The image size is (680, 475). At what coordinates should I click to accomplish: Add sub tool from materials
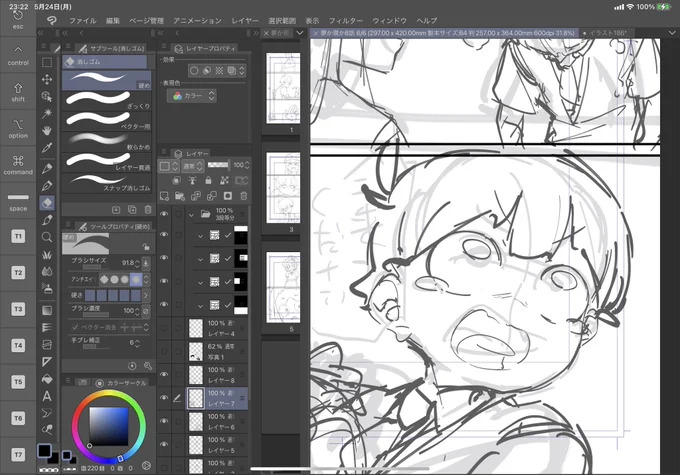coord(116,210)
